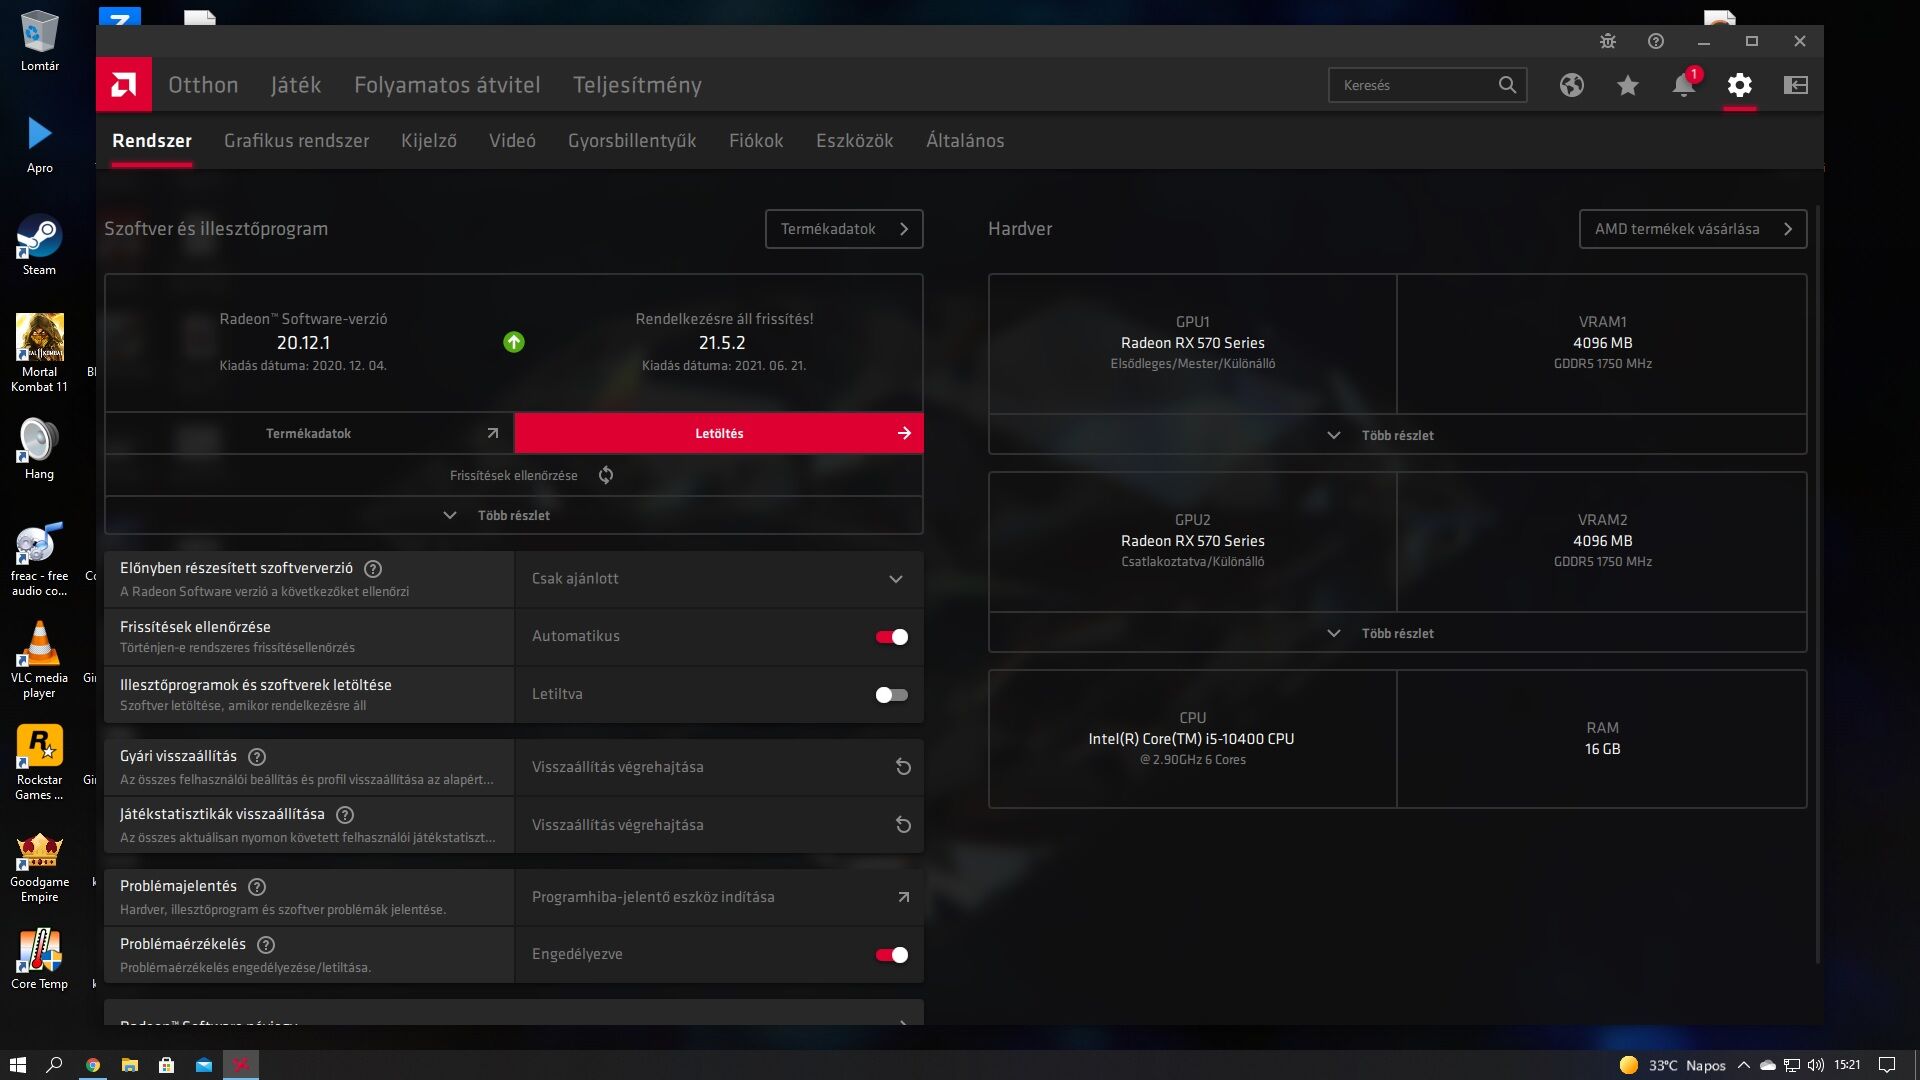Toggle the Problémaérzékelés switch
The height and width of the screenshot is (1080, 1920).
(x=892, y=955)
